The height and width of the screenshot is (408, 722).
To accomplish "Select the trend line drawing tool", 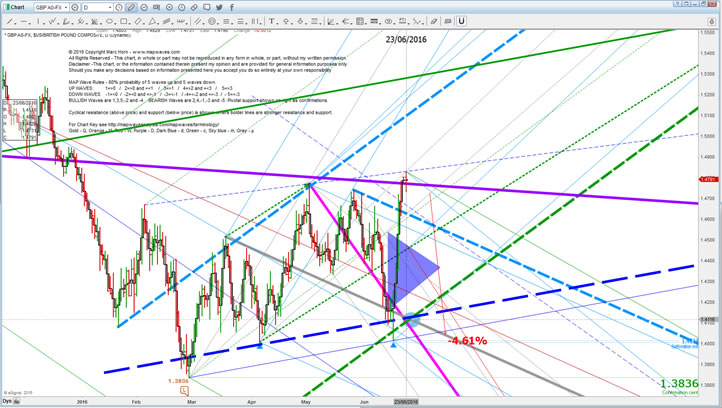I will click(9, 21).
